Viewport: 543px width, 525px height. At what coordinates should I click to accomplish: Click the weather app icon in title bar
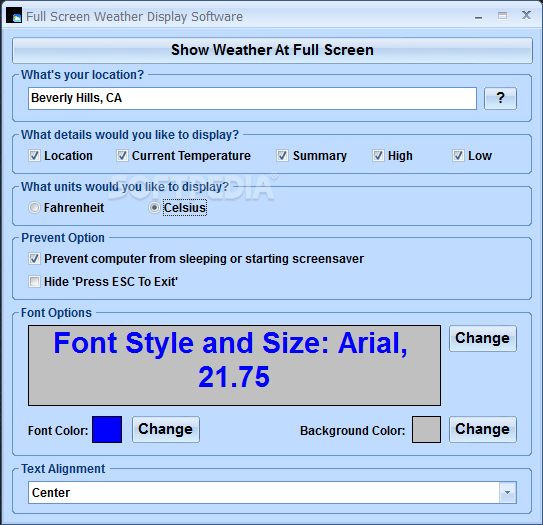click(x=14, y=15)
